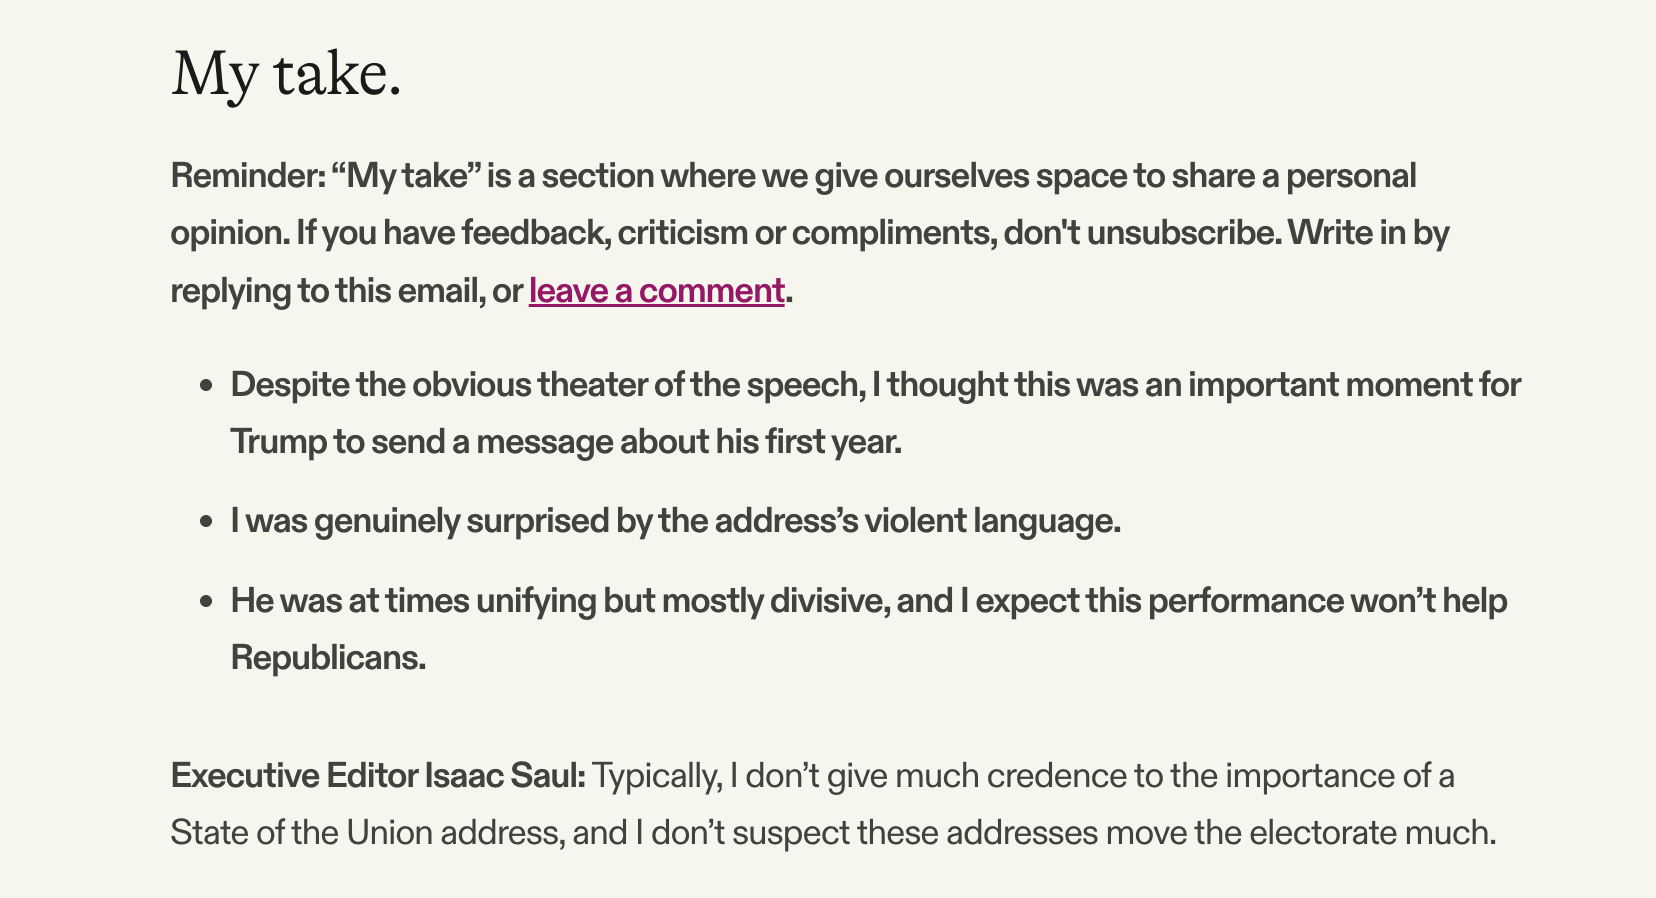Click the bullet dot before "Despite the obvious theater"
Screen dimensions: 1656x898
click(207, 385)
